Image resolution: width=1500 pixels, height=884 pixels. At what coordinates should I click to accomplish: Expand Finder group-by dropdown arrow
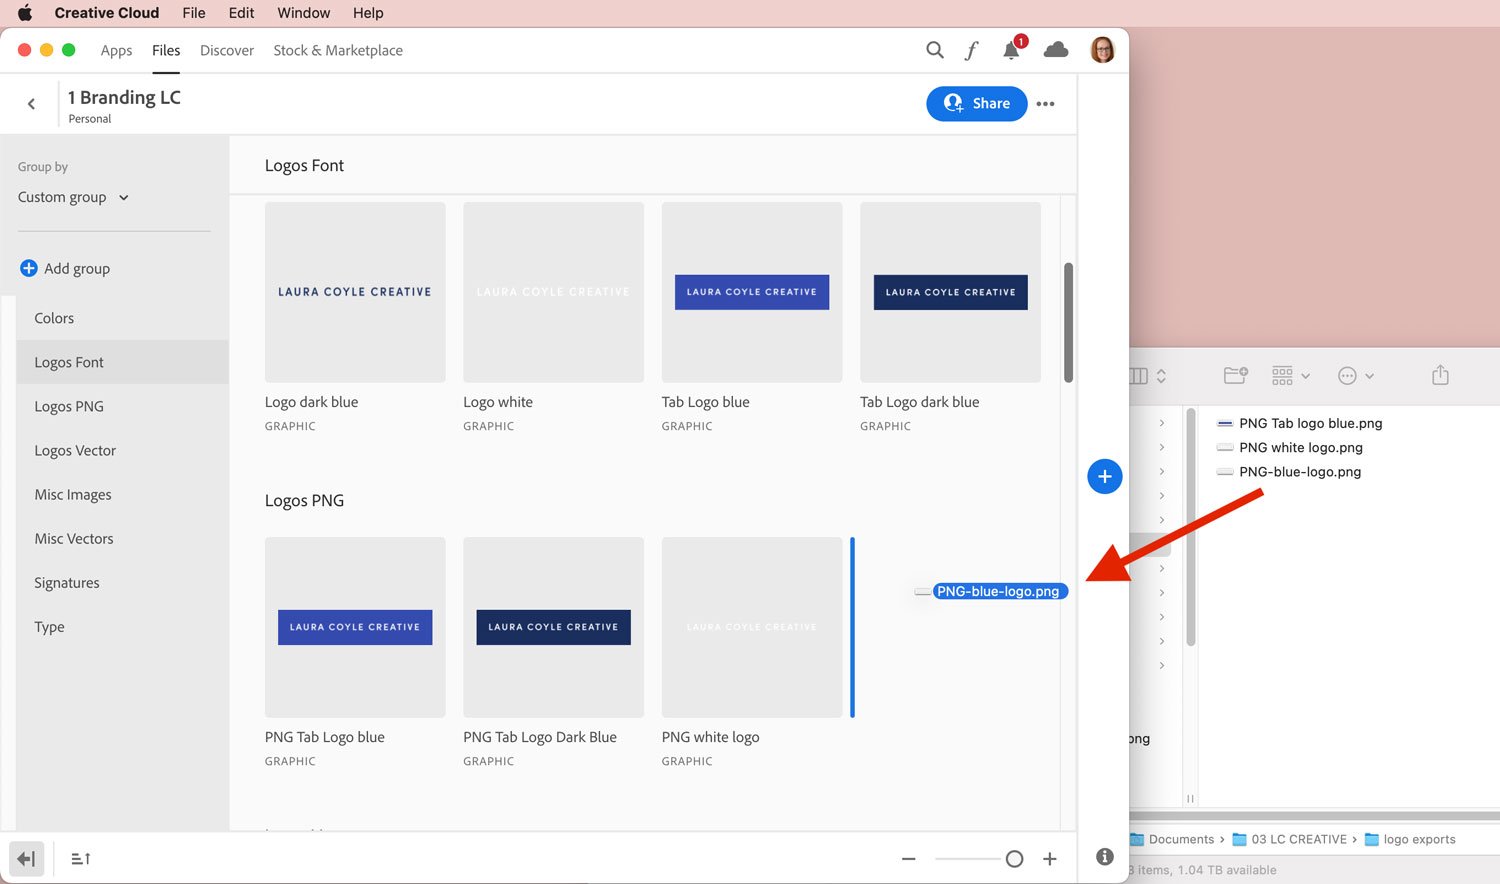[1305, 377]
